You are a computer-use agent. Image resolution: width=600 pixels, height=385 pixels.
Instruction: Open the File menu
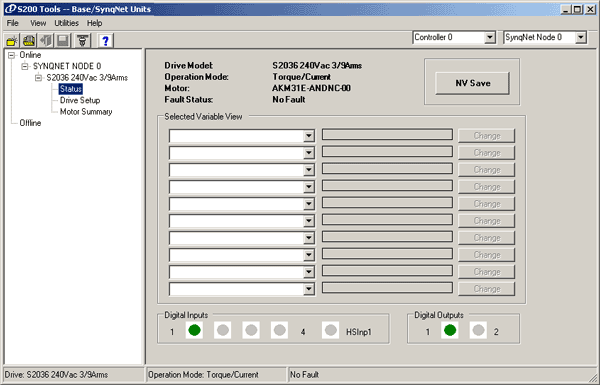(13, 23)
